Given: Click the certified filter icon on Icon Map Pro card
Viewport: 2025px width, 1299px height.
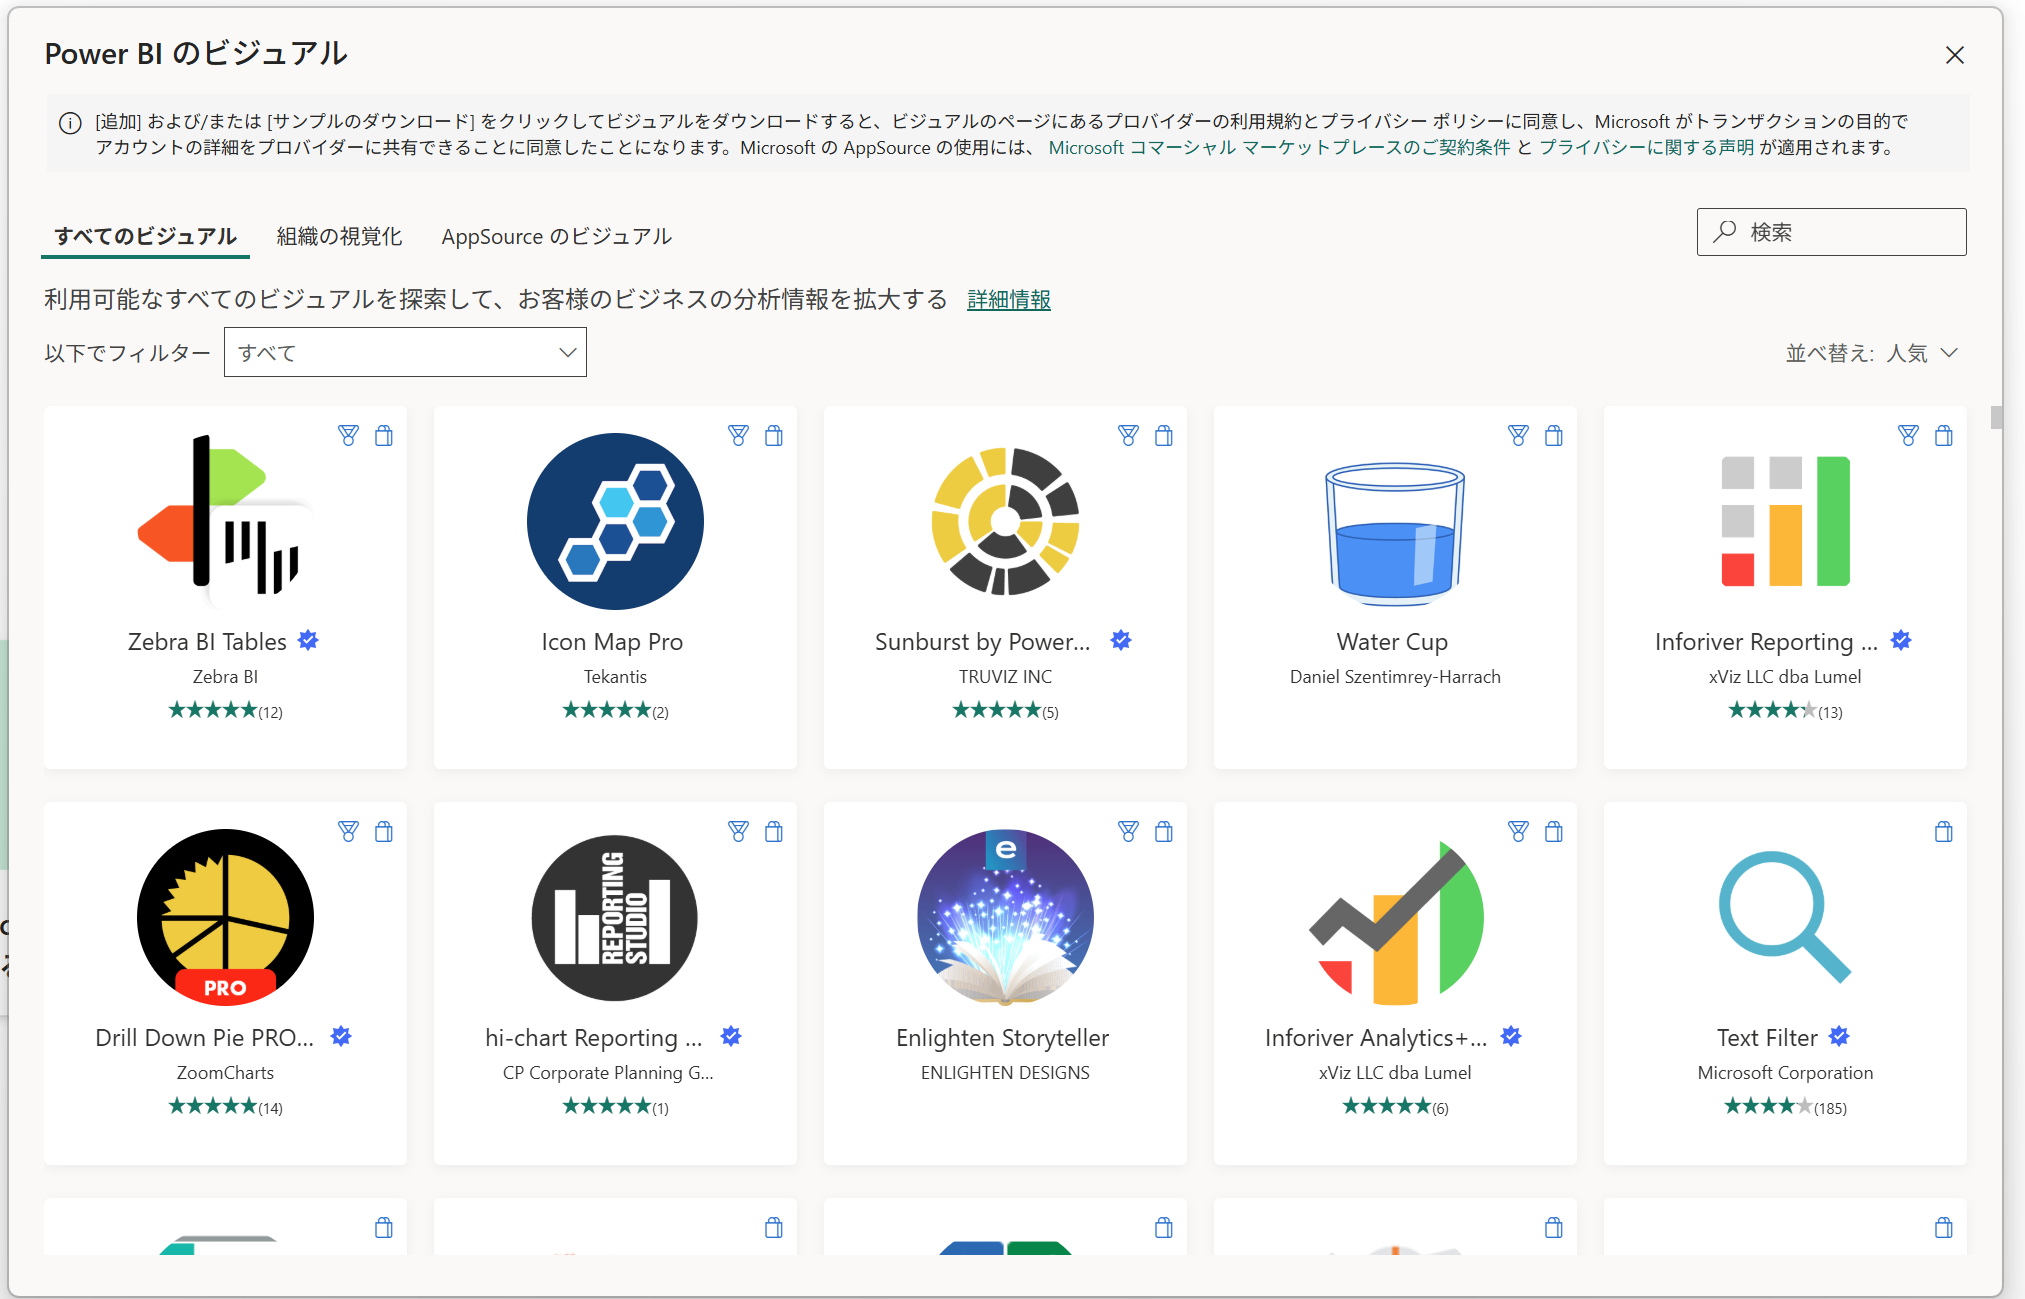Looking at the screenshot, I should (x=738, y=435).
